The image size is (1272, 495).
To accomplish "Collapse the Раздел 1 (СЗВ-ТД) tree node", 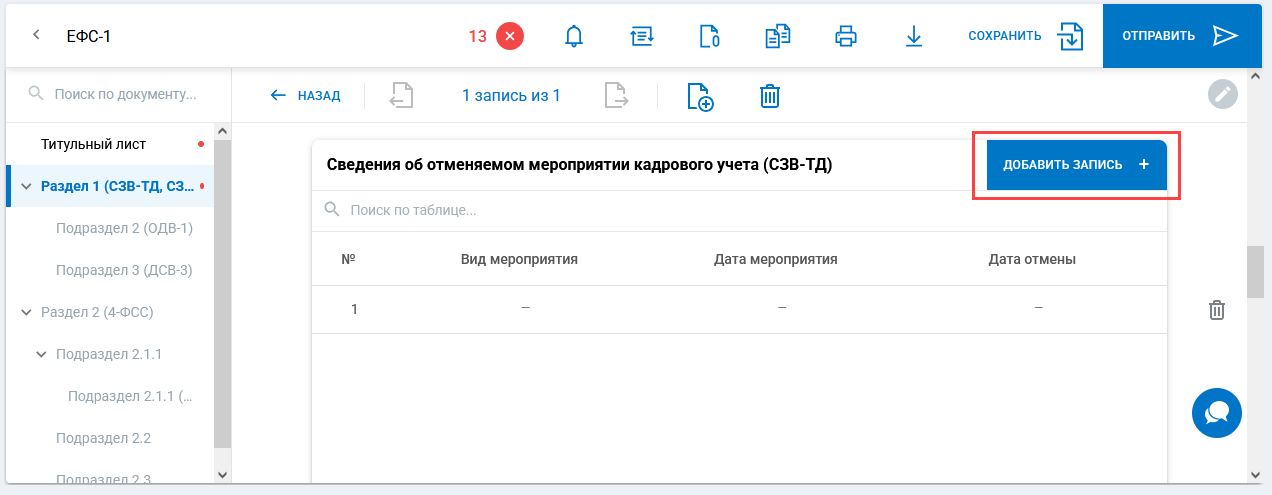I will point(26,186).
